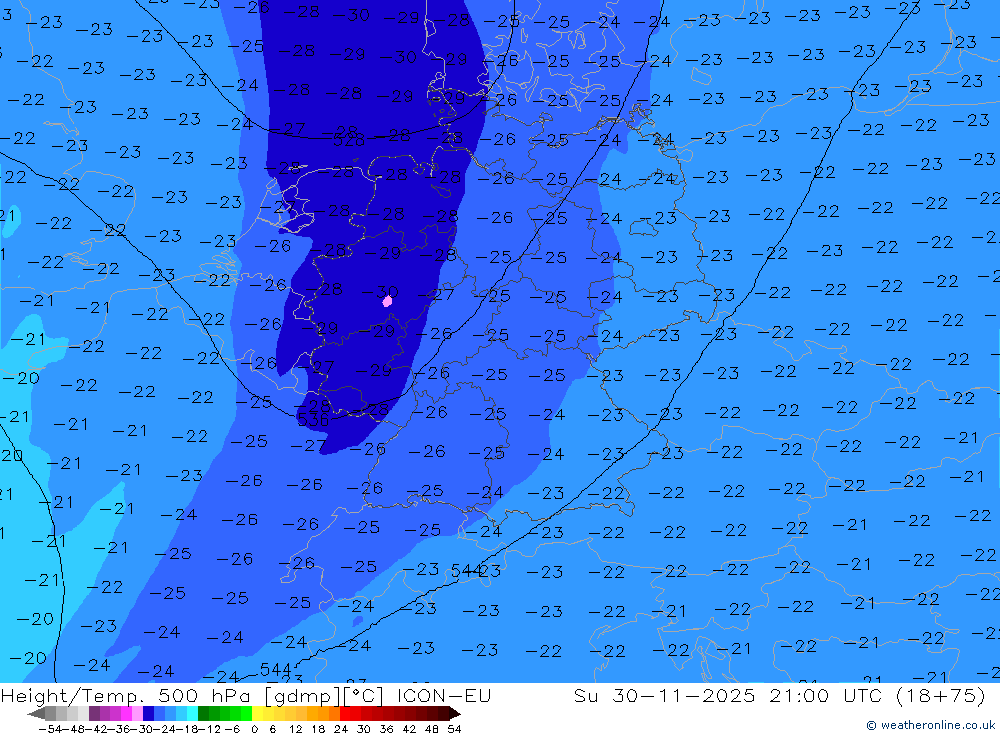The image size is (1000, 733).
Task: Click the forecast date Su 30-11-2025
Action: point(665,695)
